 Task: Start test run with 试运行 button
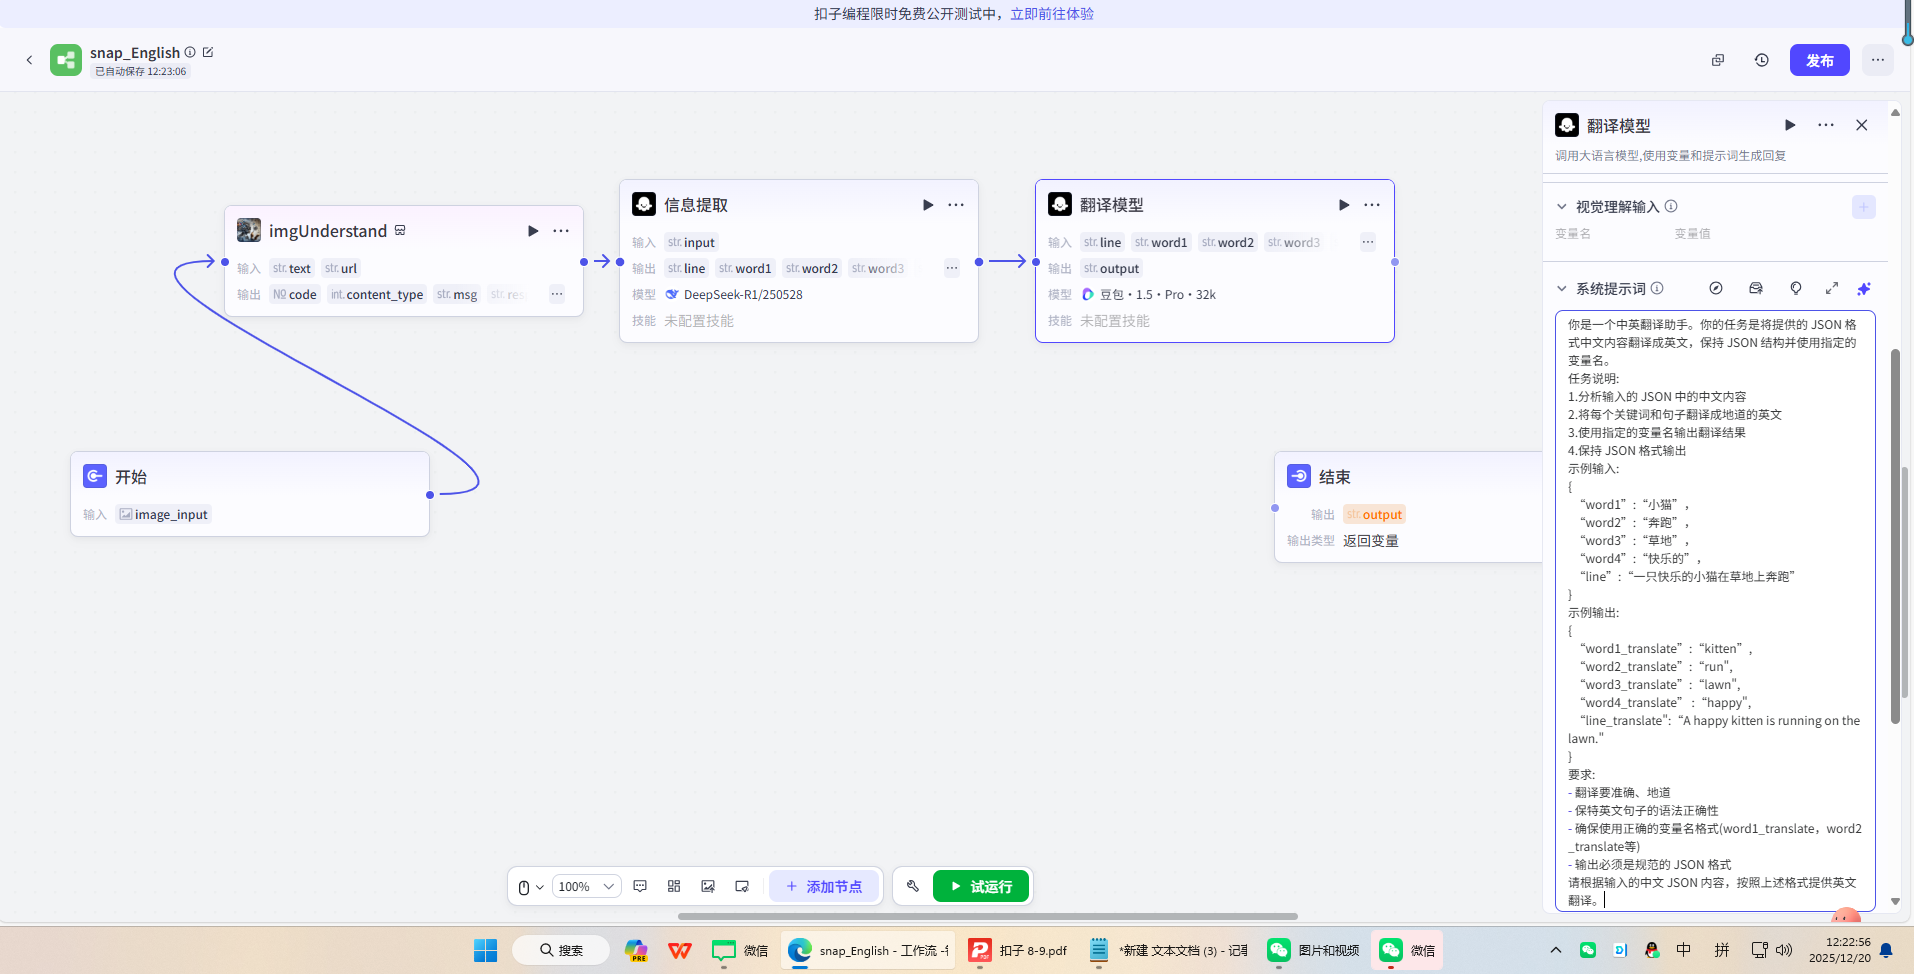981,886
